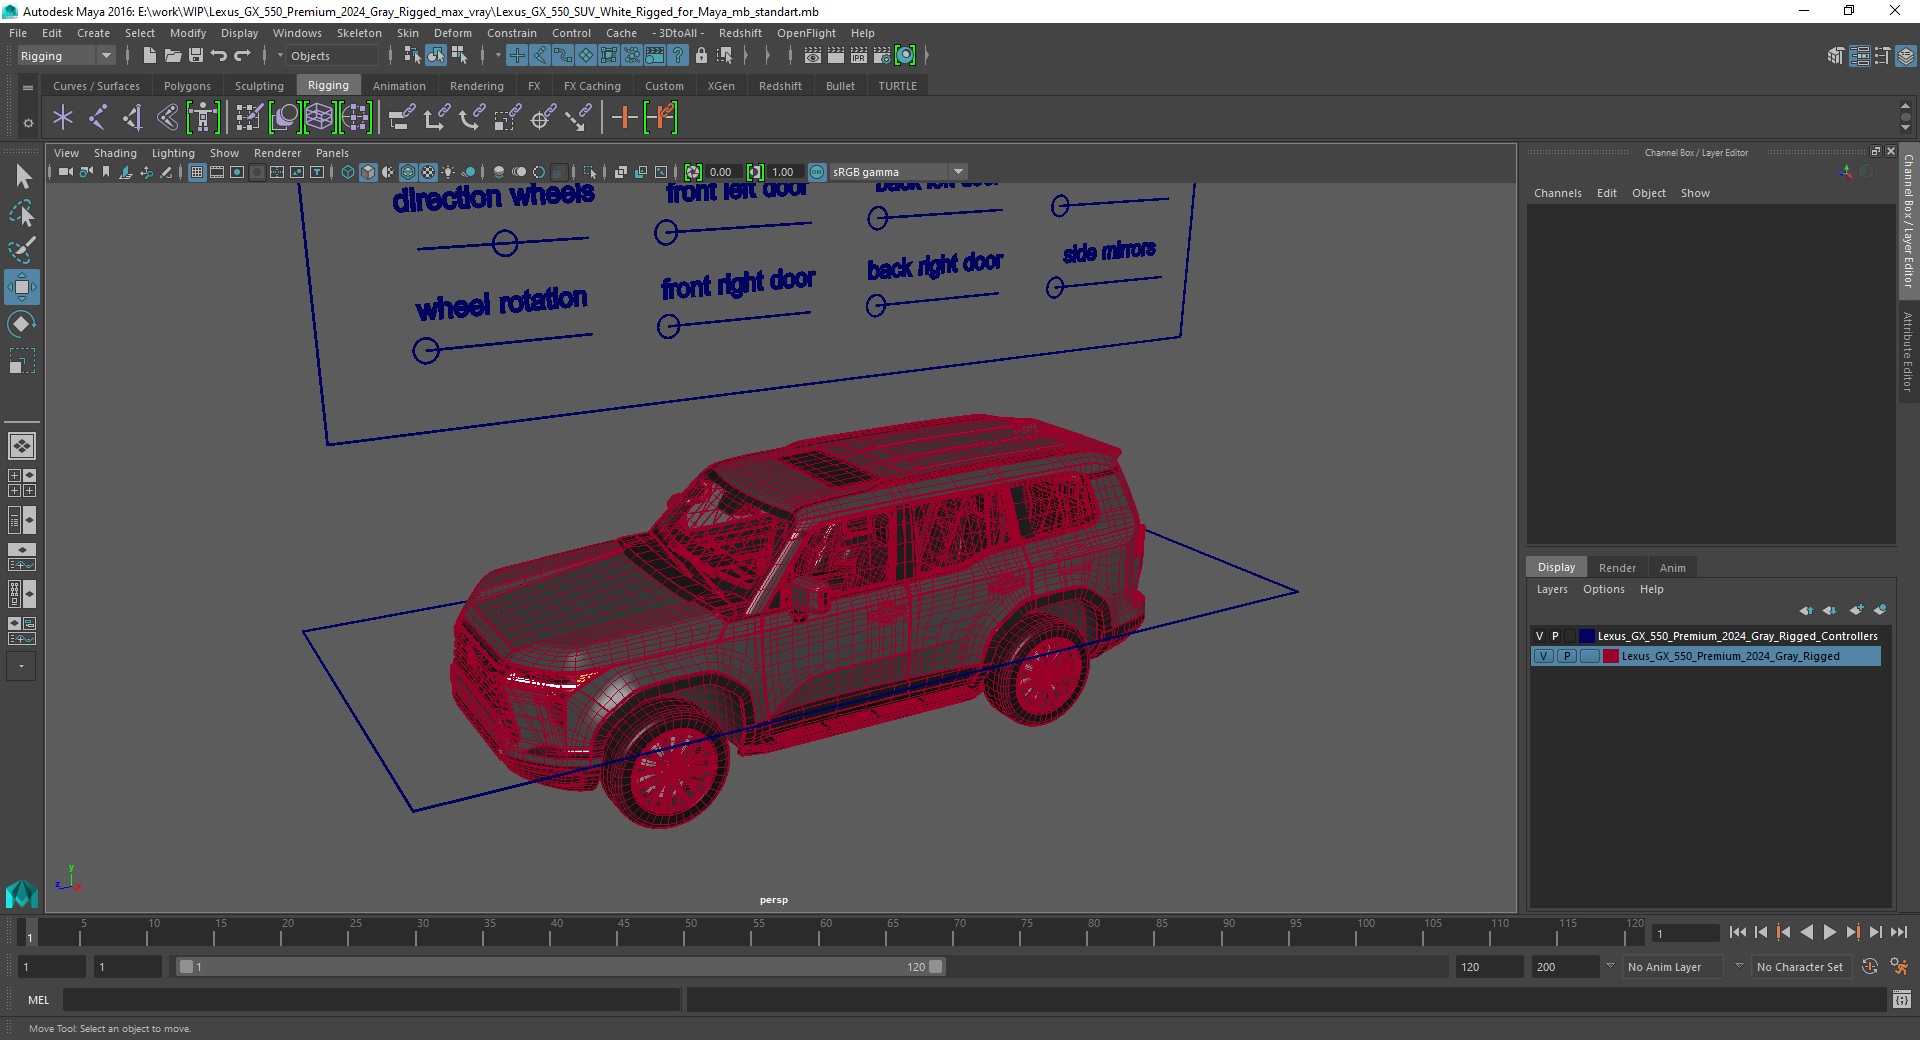This screenshot has width=1920, height=1040.
Task: Switch to the Polygons shelf tab
Action: (x=187, y=86)
